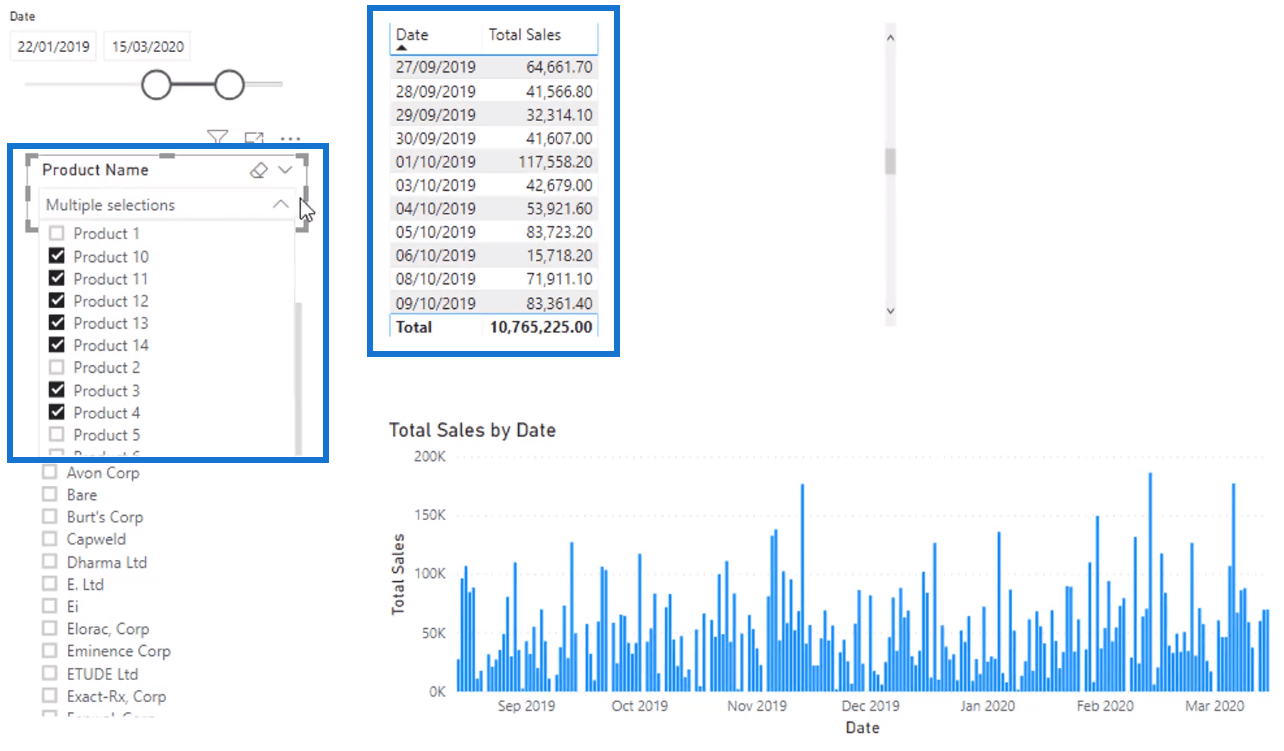Click the 15,718.20 sales value
The height and width of the screenshot is (751, 1284).
(x=558, y=255)
